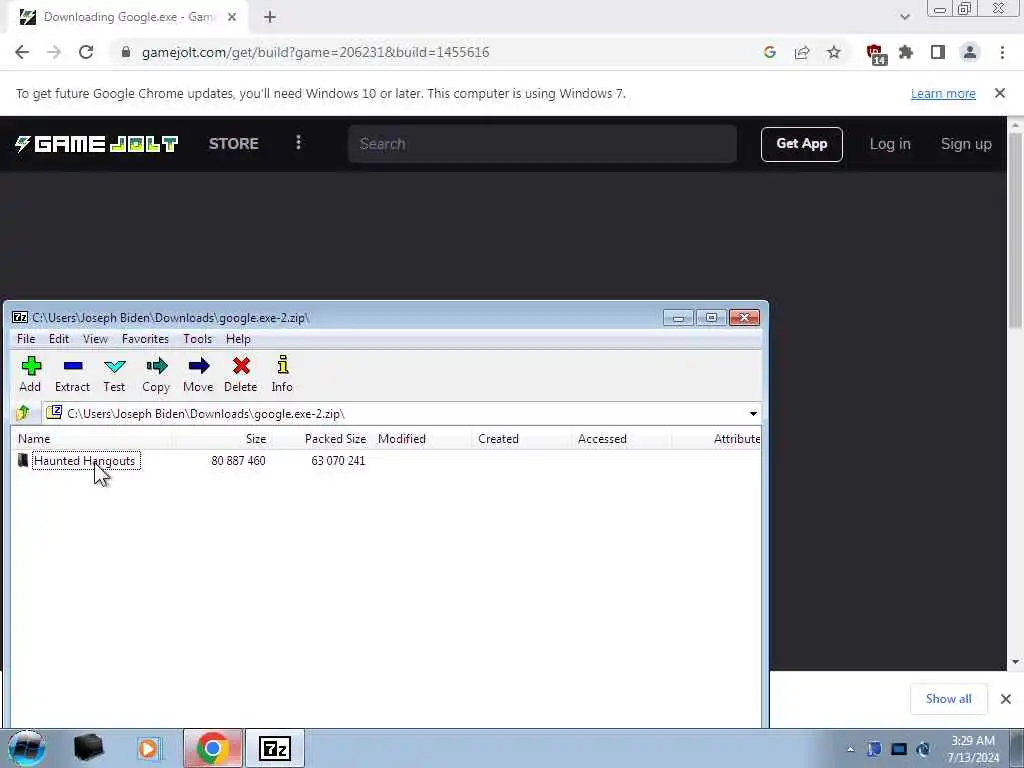Click the Game Jolt page vertical scrollbar
The height and width of the screenshot is (768, 1024).
tap(1015, 230)
